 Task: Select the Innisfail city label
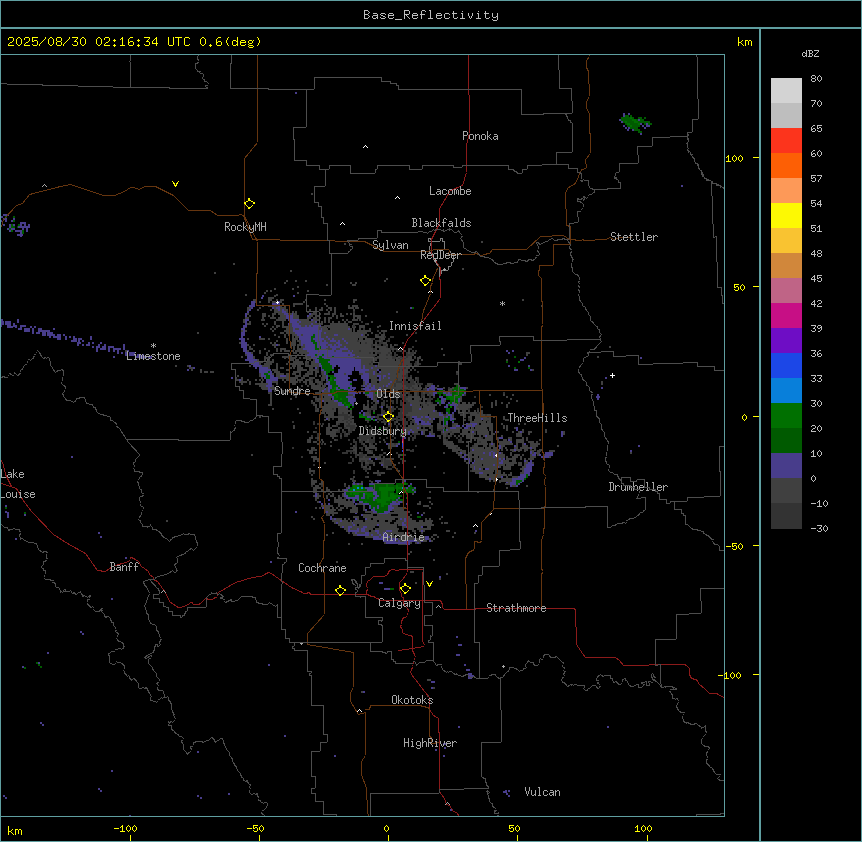(415, 326)
